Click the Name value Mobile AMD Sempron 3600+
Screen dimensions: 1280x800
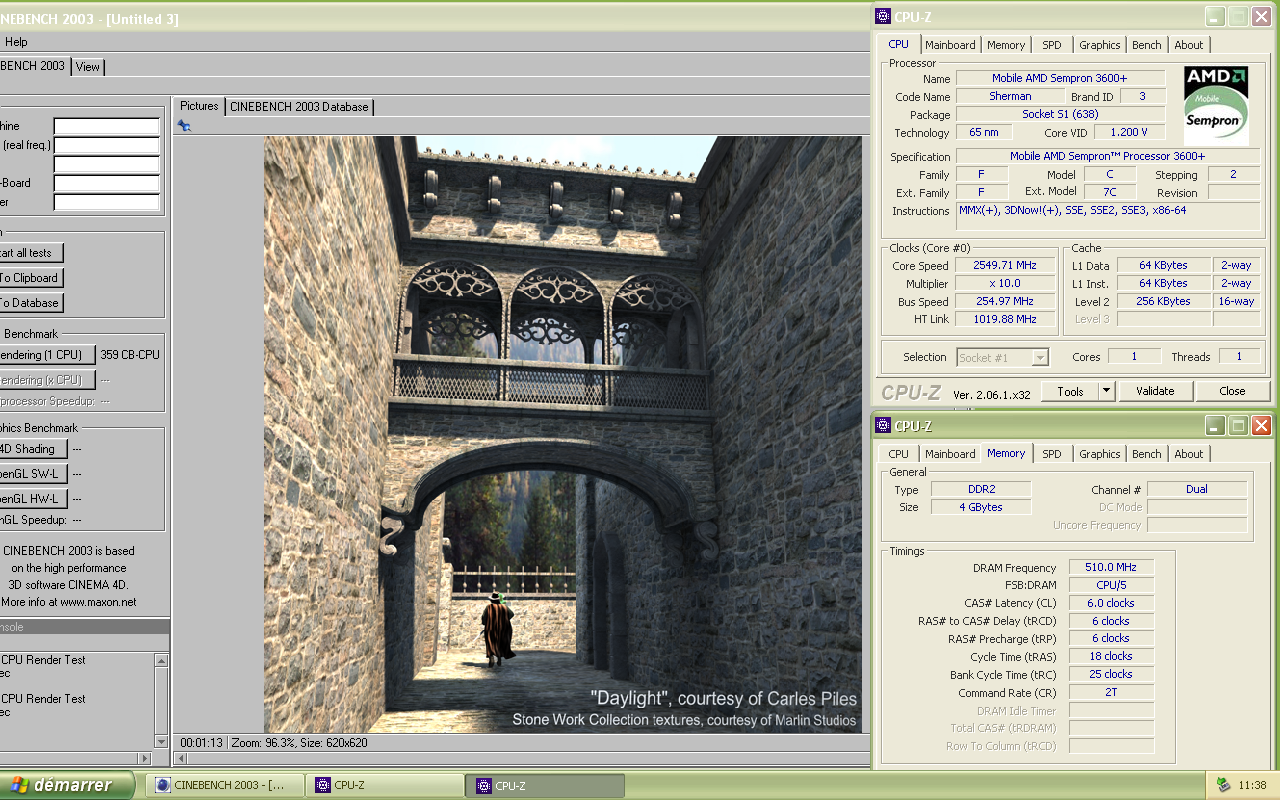(1061, 78)
